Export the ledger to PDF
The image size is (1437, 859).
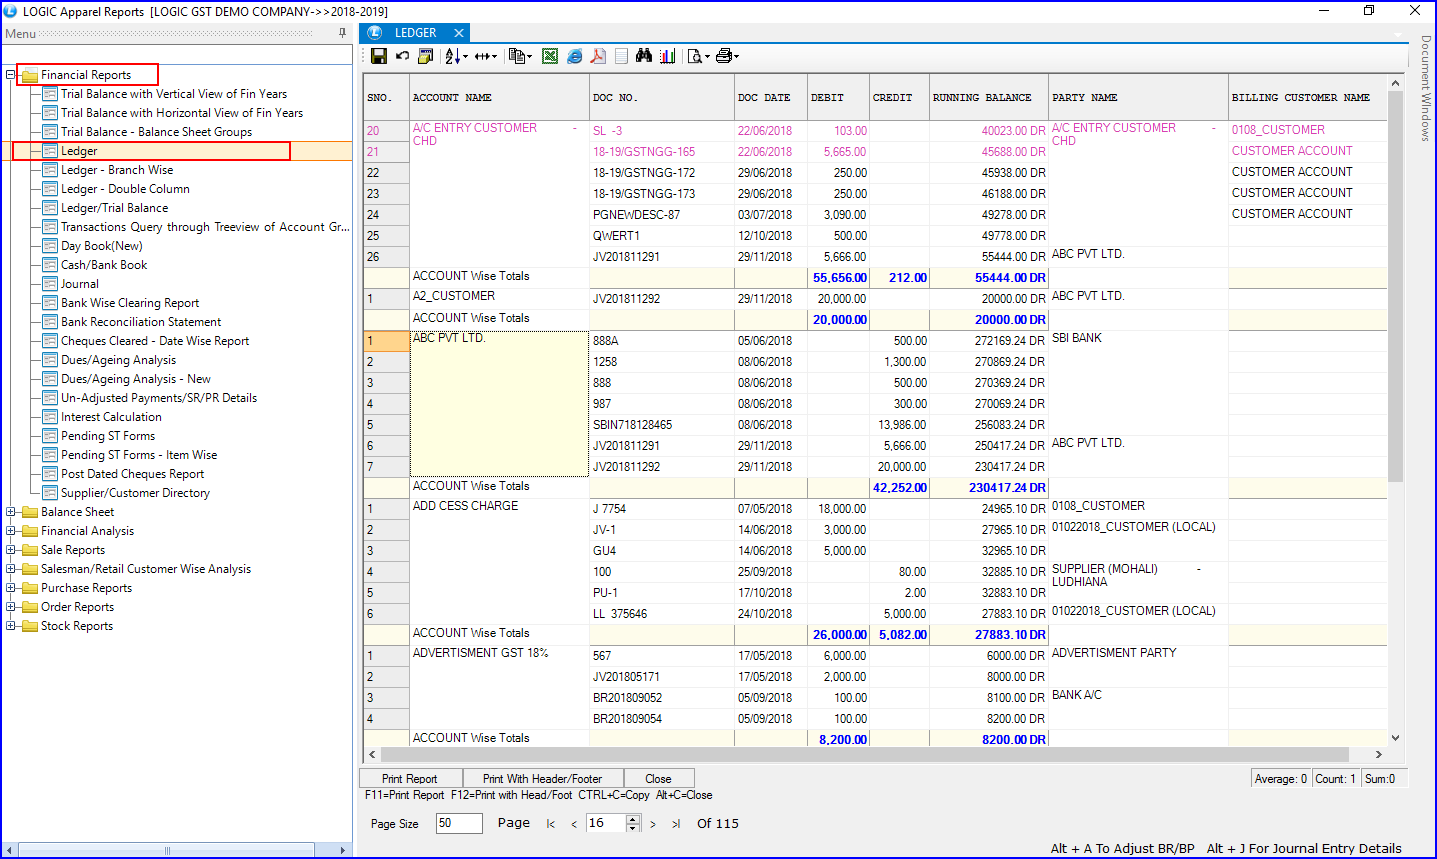click(598, 56)
